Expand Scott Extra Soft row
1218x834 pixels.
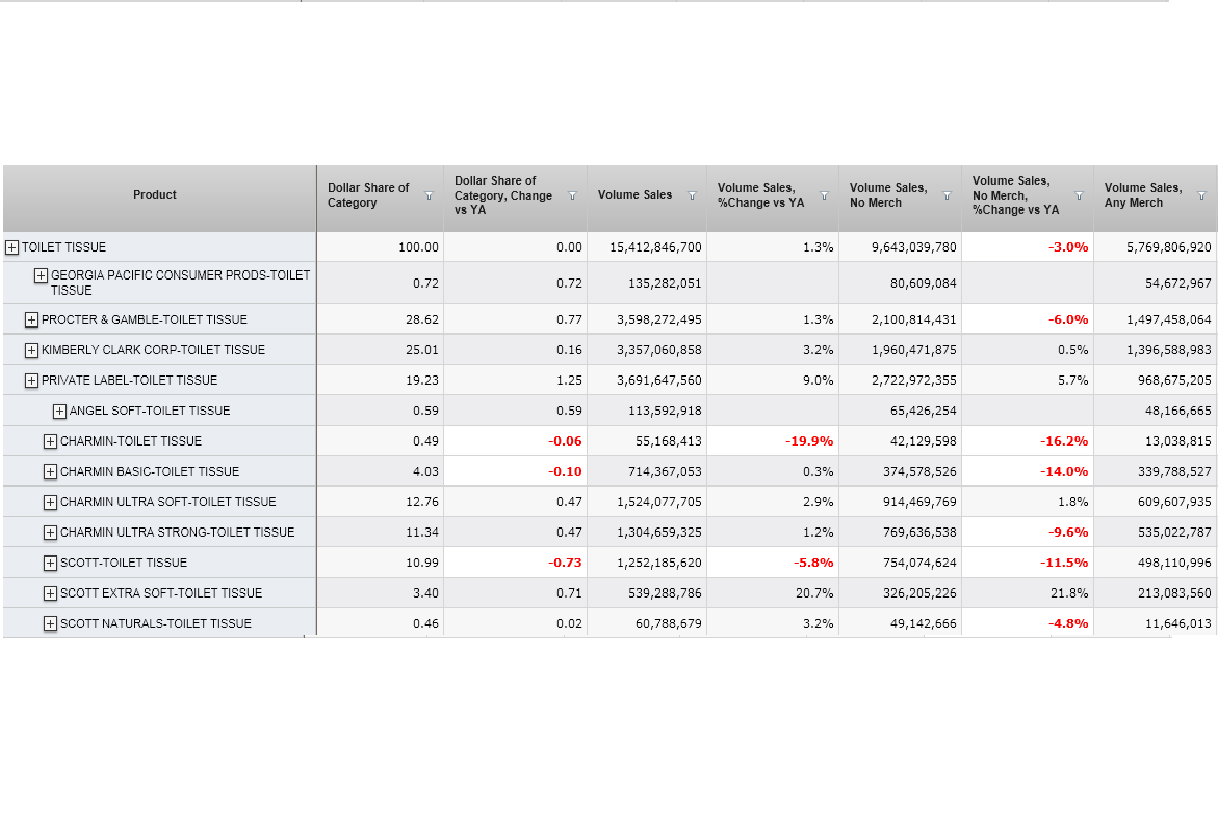pos(51,593)
